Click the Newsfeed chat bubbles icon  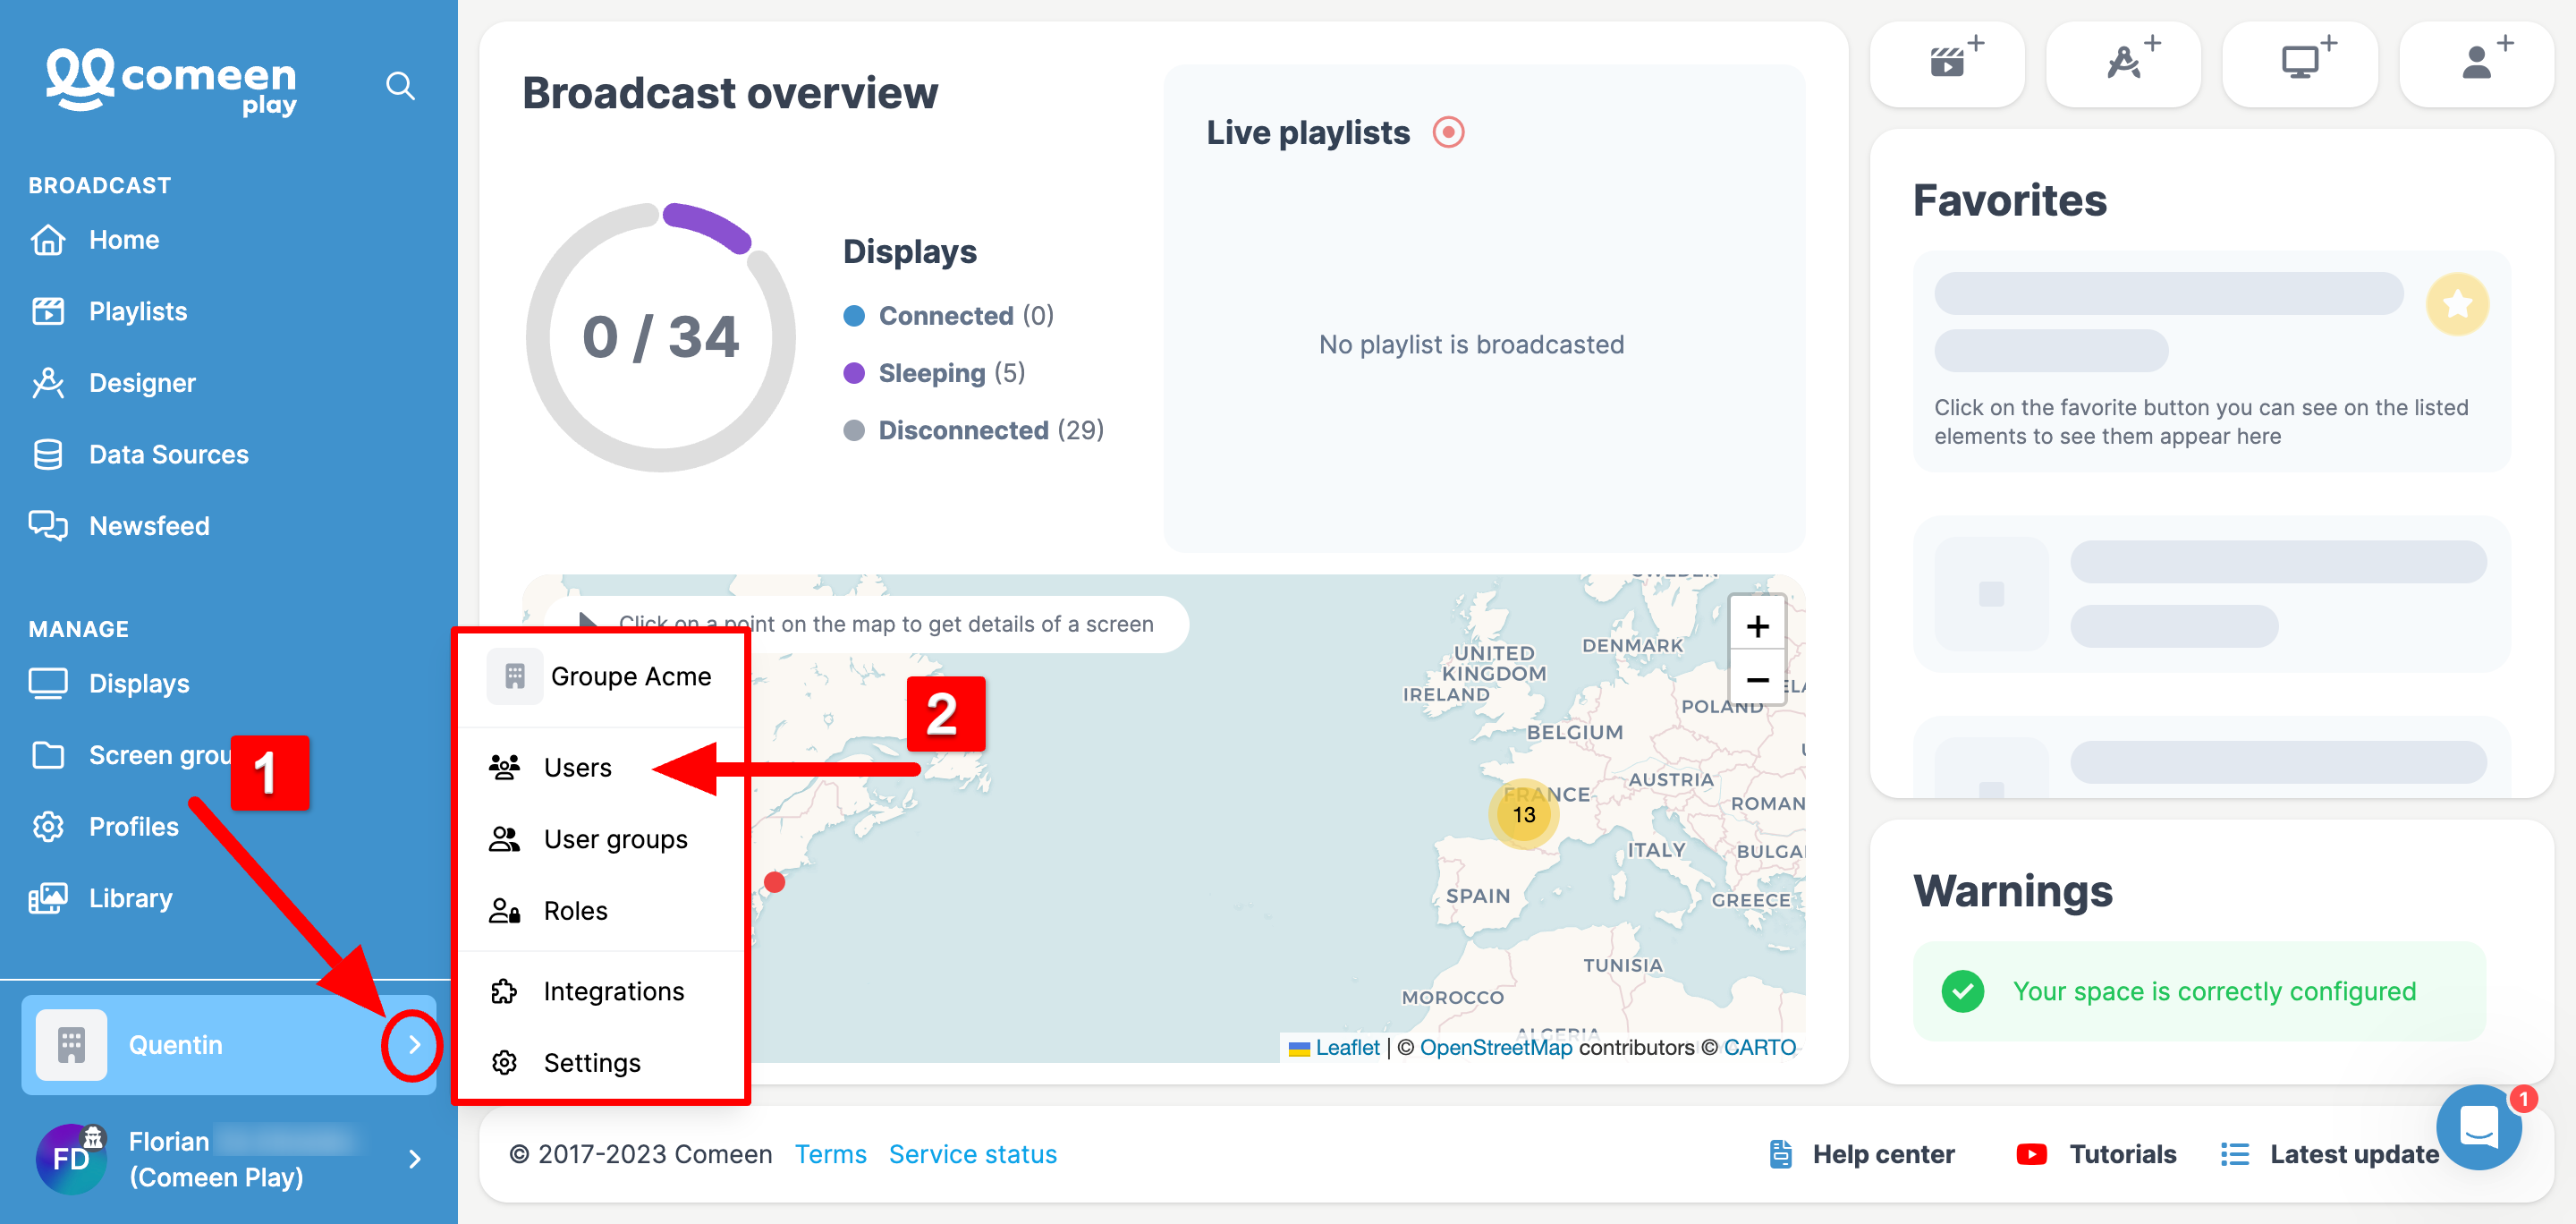click(x=48, y=526)
